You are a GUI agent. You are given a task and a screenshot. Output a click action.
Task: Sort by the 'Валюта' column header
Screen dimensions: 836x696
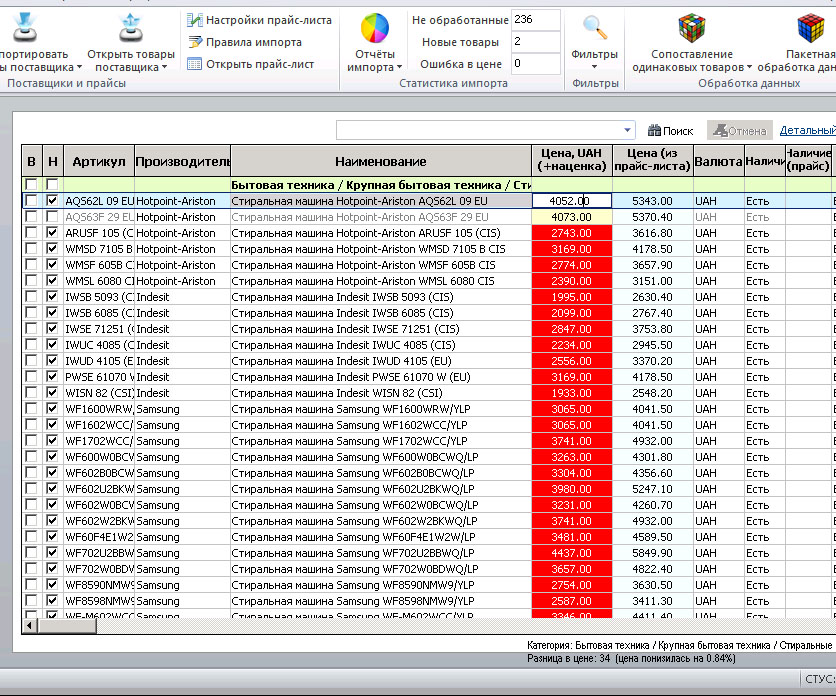pos(719,161)
